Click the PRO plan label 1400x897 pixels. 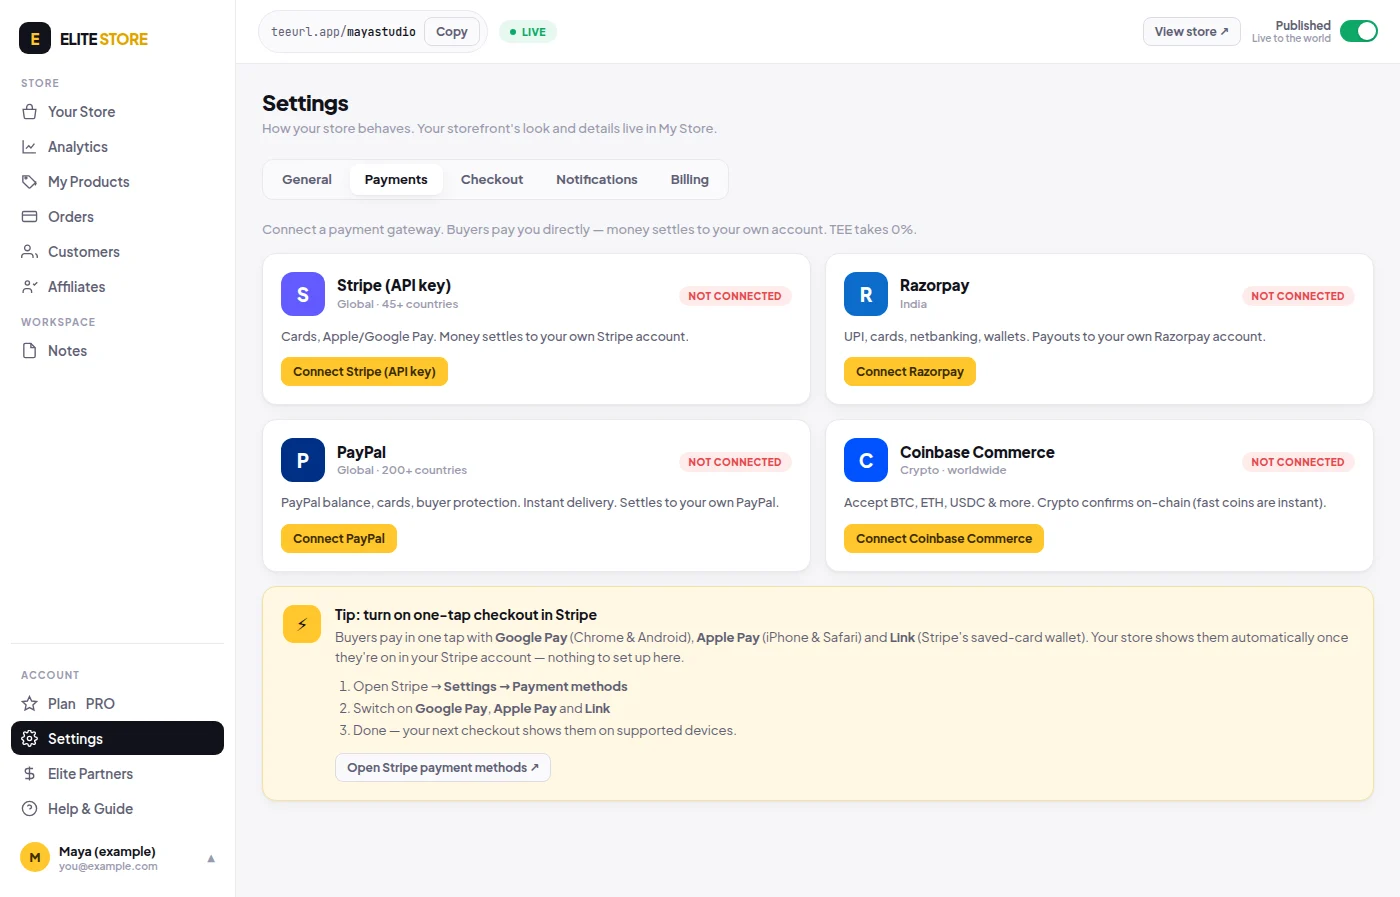[x=100, y=704]
